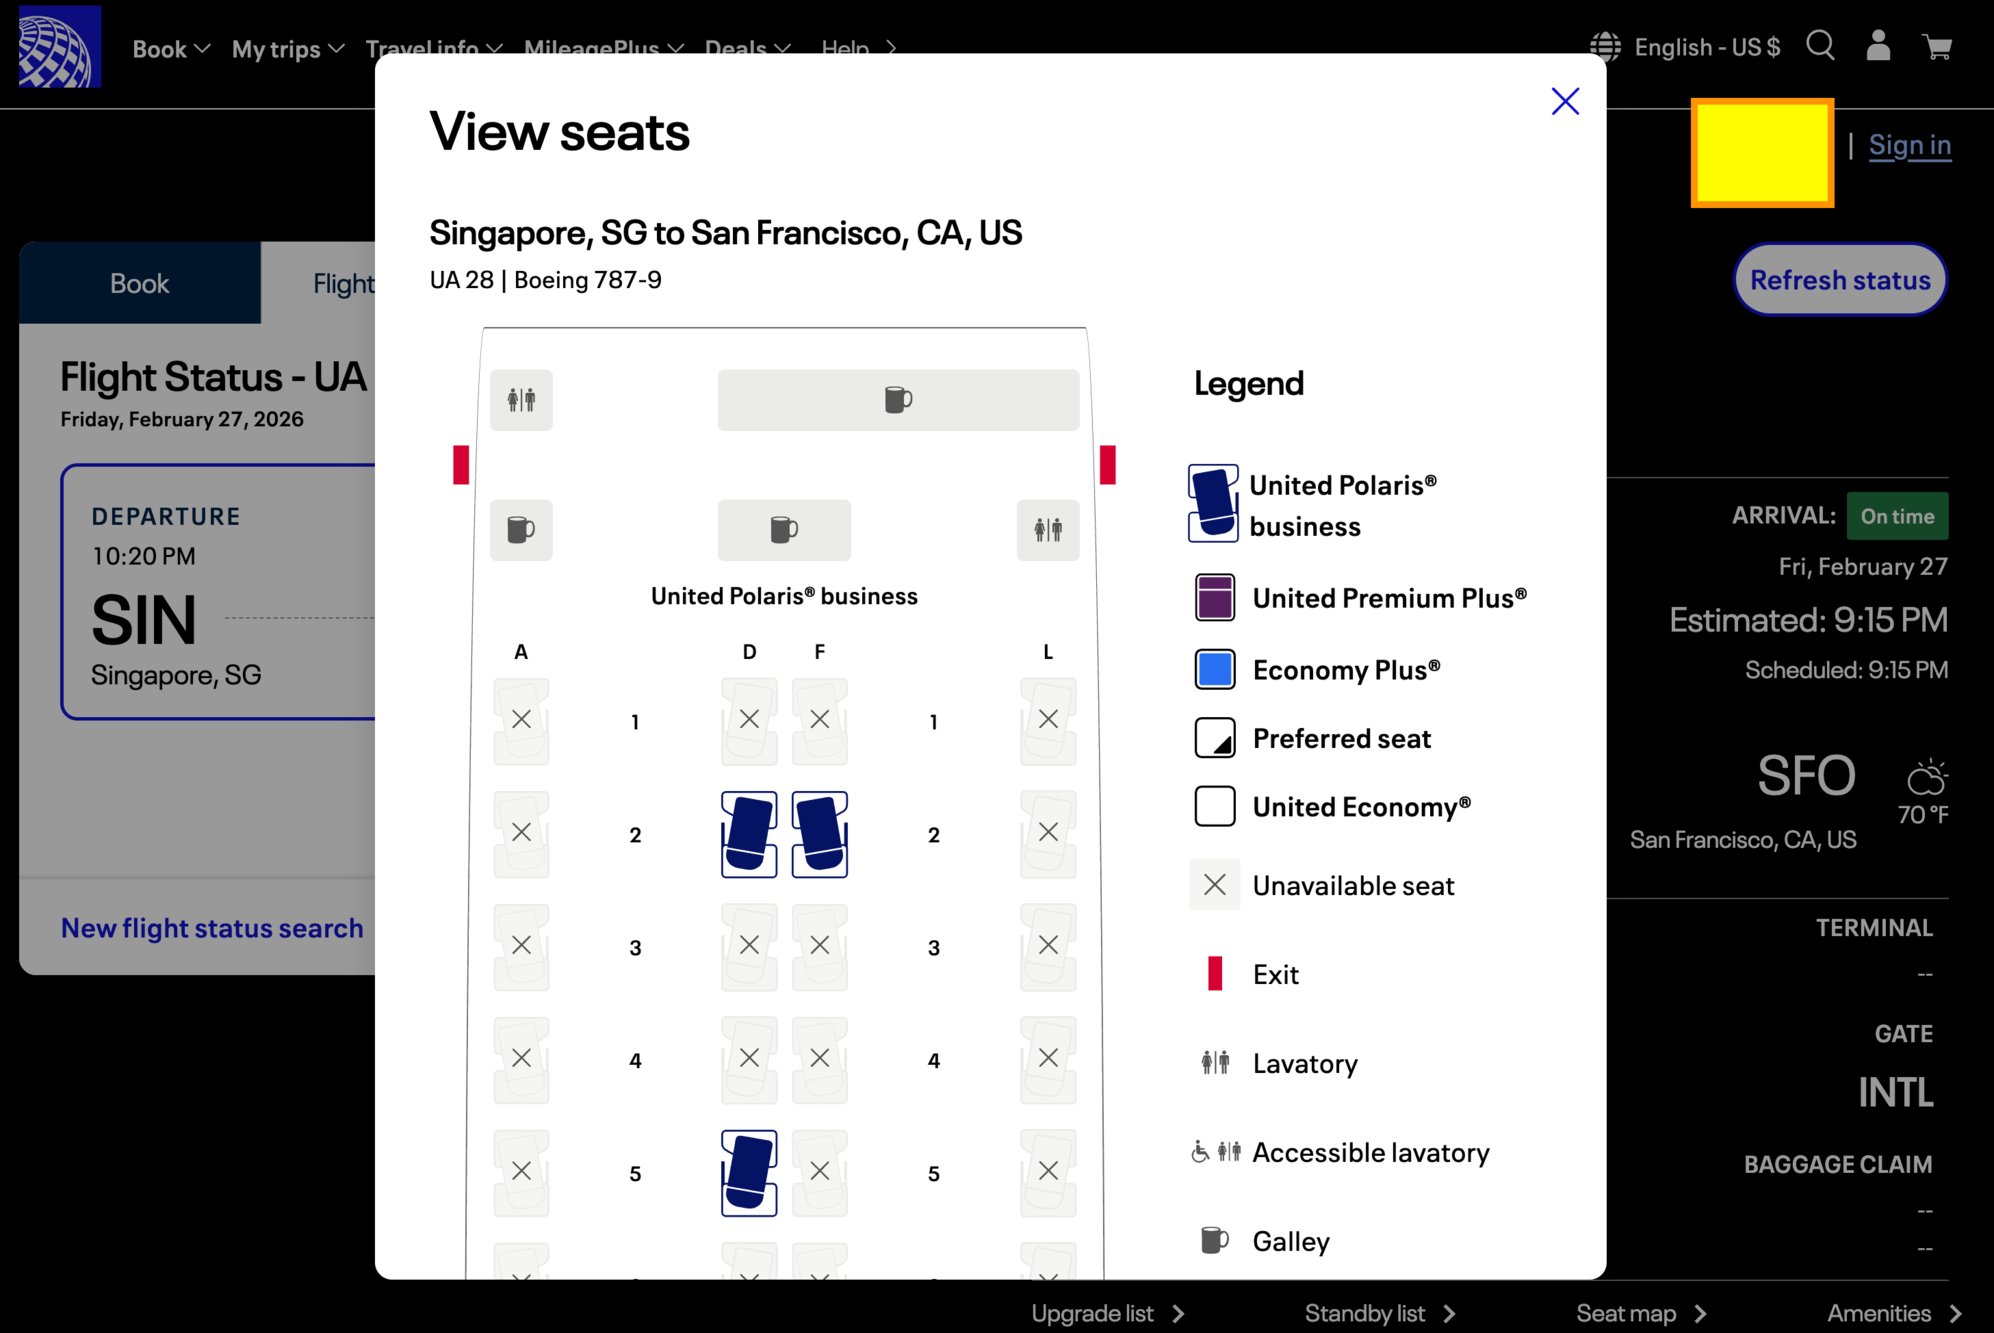Screen dimensions: 1994x1333
Task: Expand the Book menu
Action: coord(171,49)
